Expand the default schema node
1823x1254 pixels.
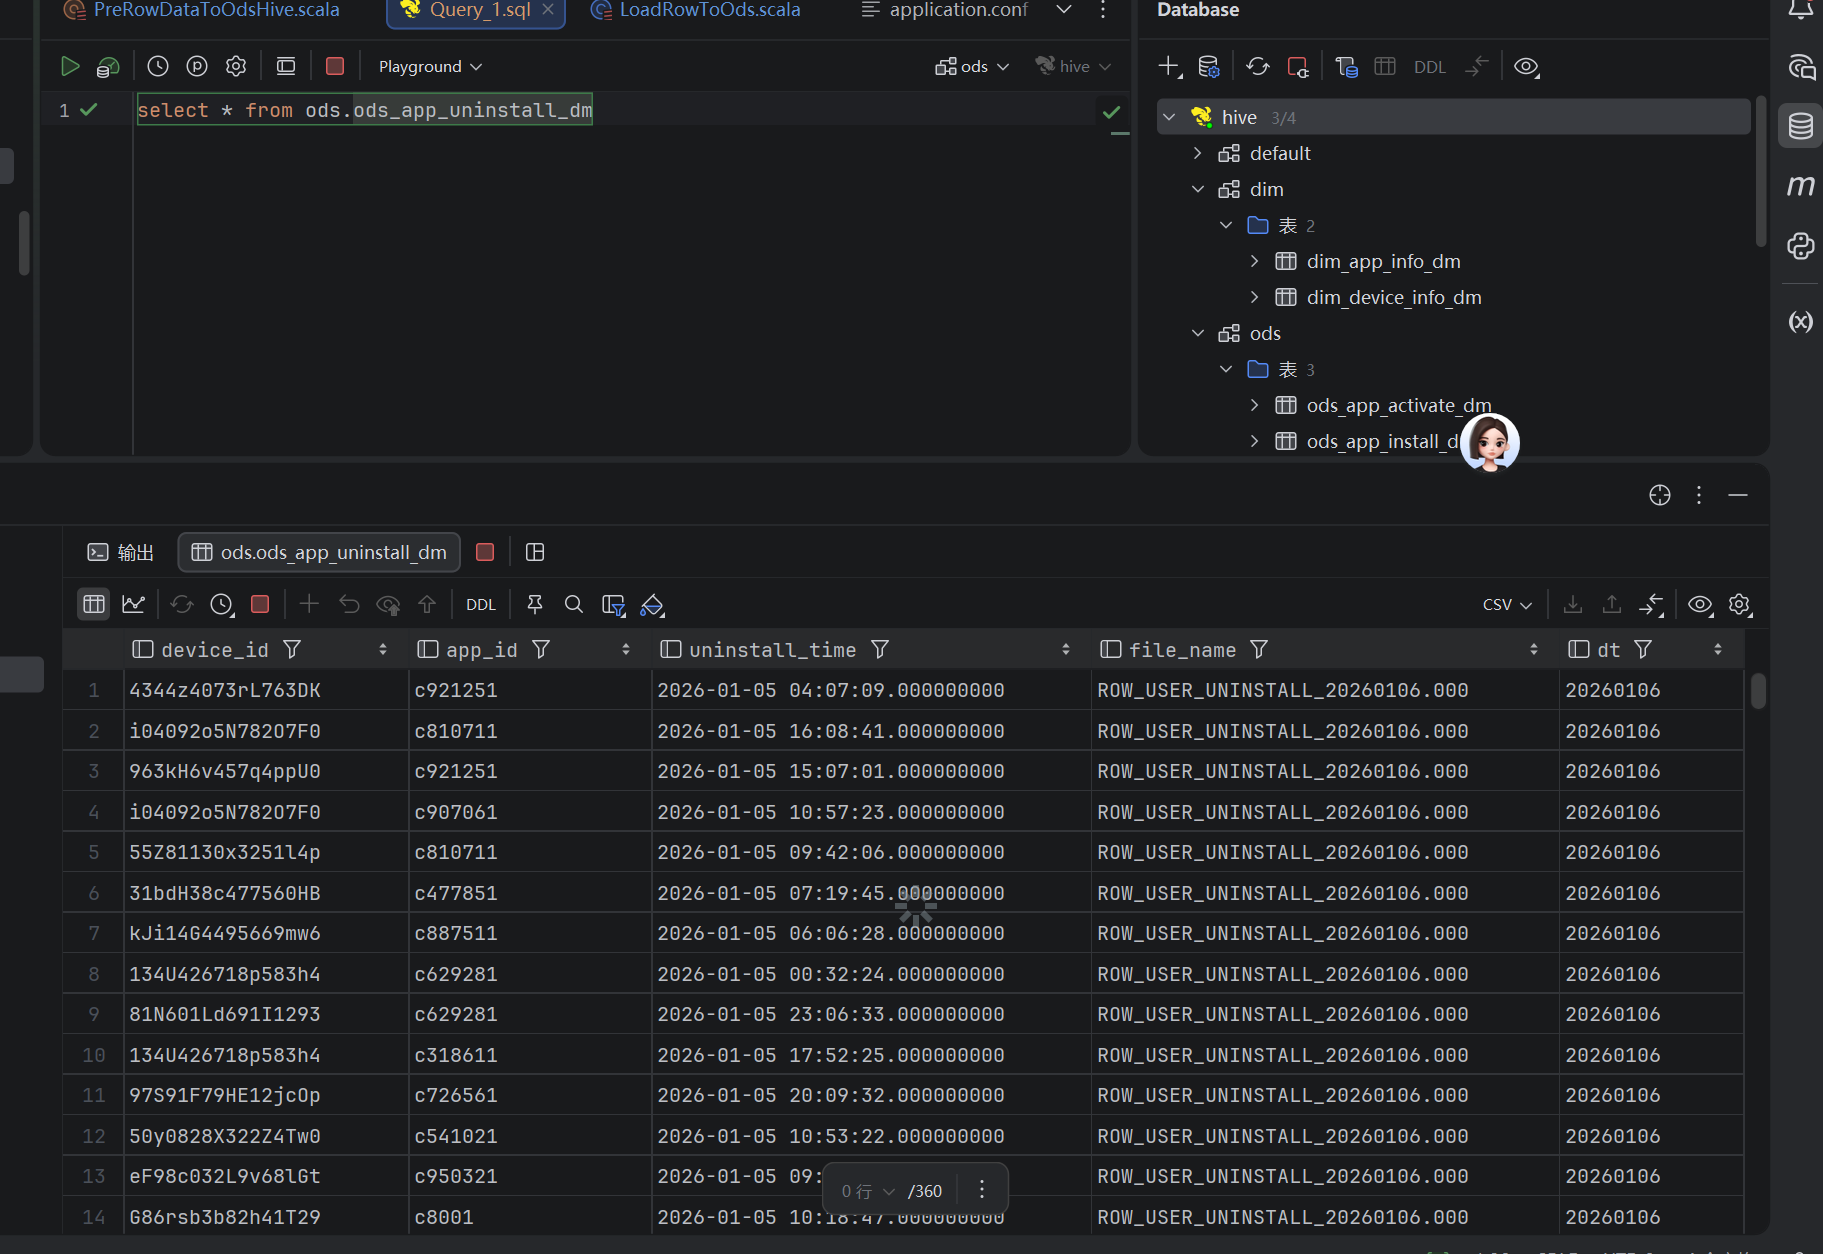[1198, 153]
